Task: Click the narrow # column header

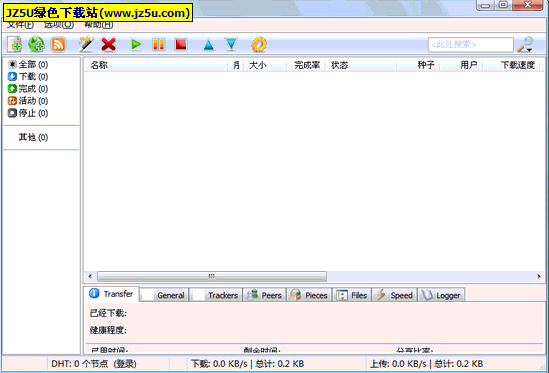Action: (236, 65)
